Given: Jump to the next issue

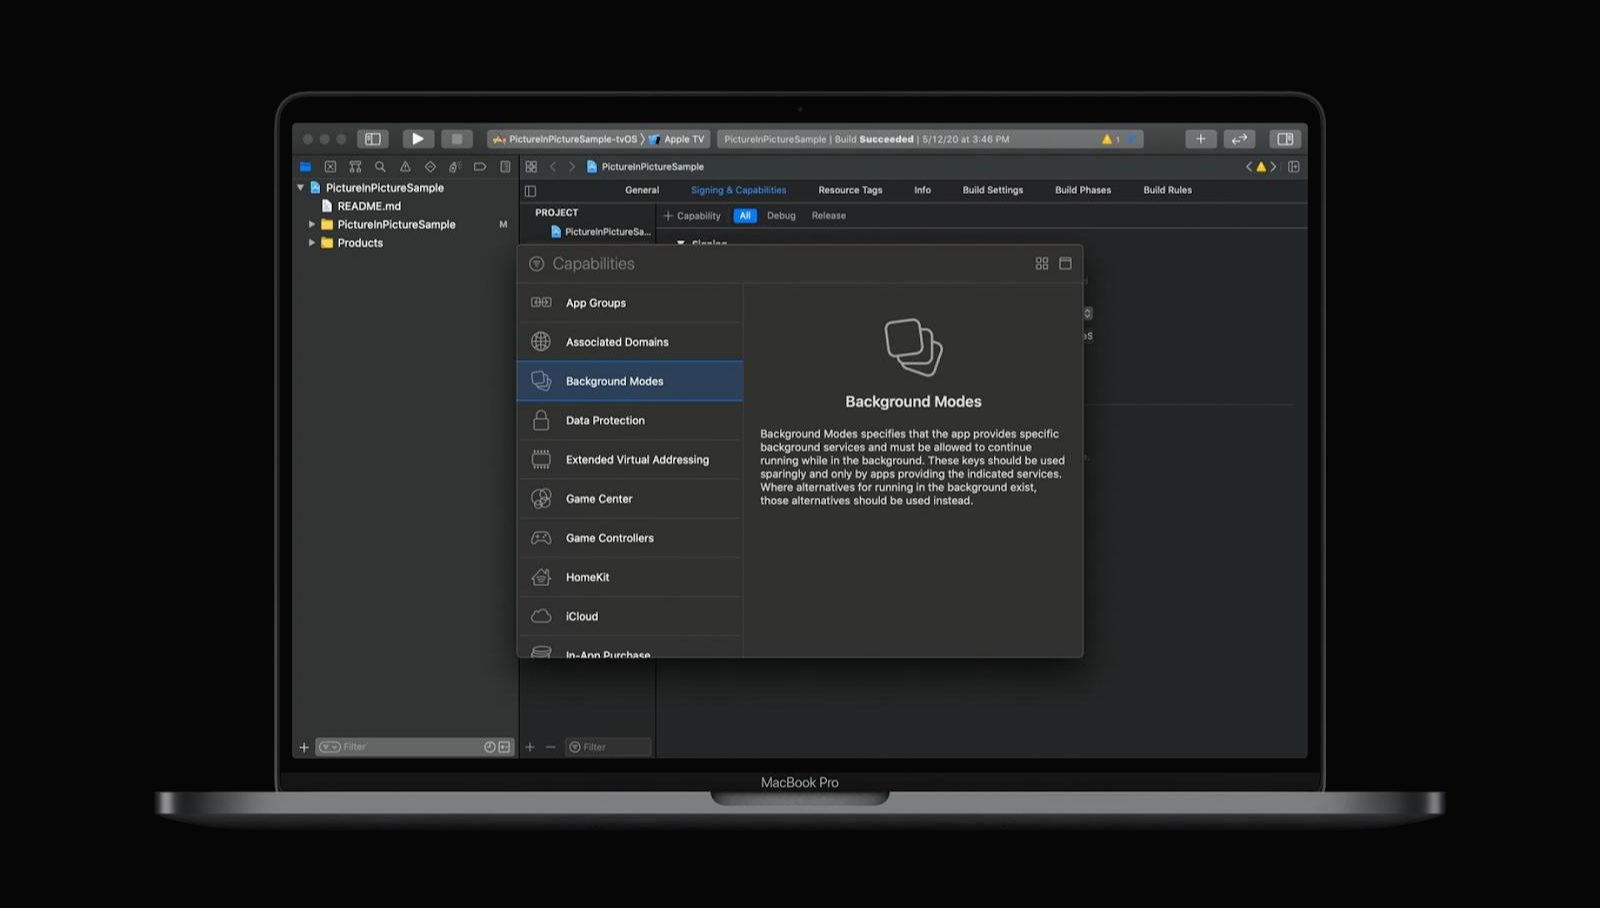Looking at the screenshot, I should (x=1273, y=167).
